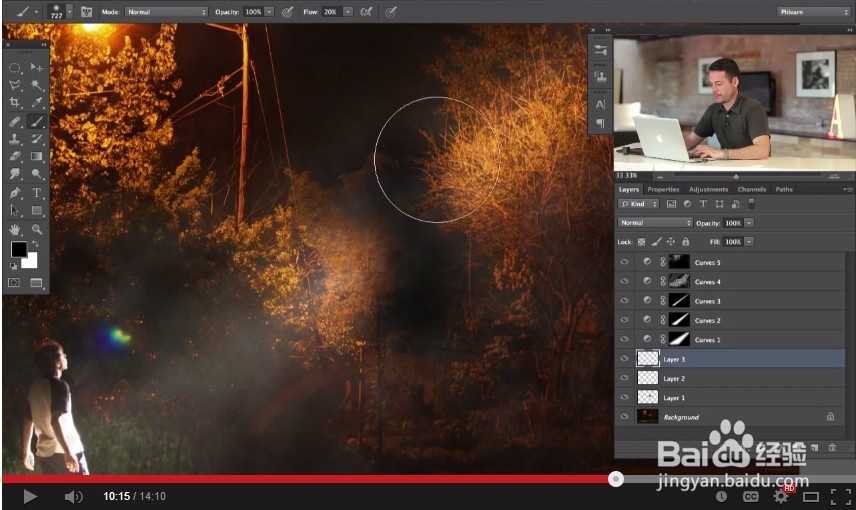Toggle airbrush build-up in options bar
This screenshot has width=856, height=510.
click(x=366, y=11)
